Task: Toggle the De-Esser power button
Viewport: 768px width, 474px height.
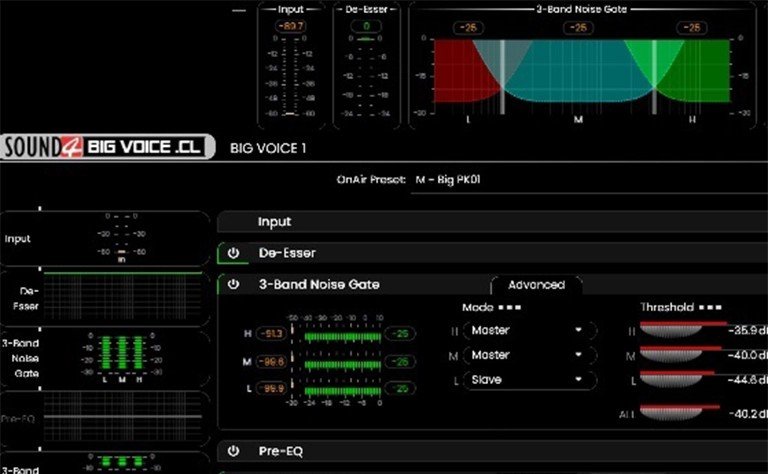Action: 233,253
